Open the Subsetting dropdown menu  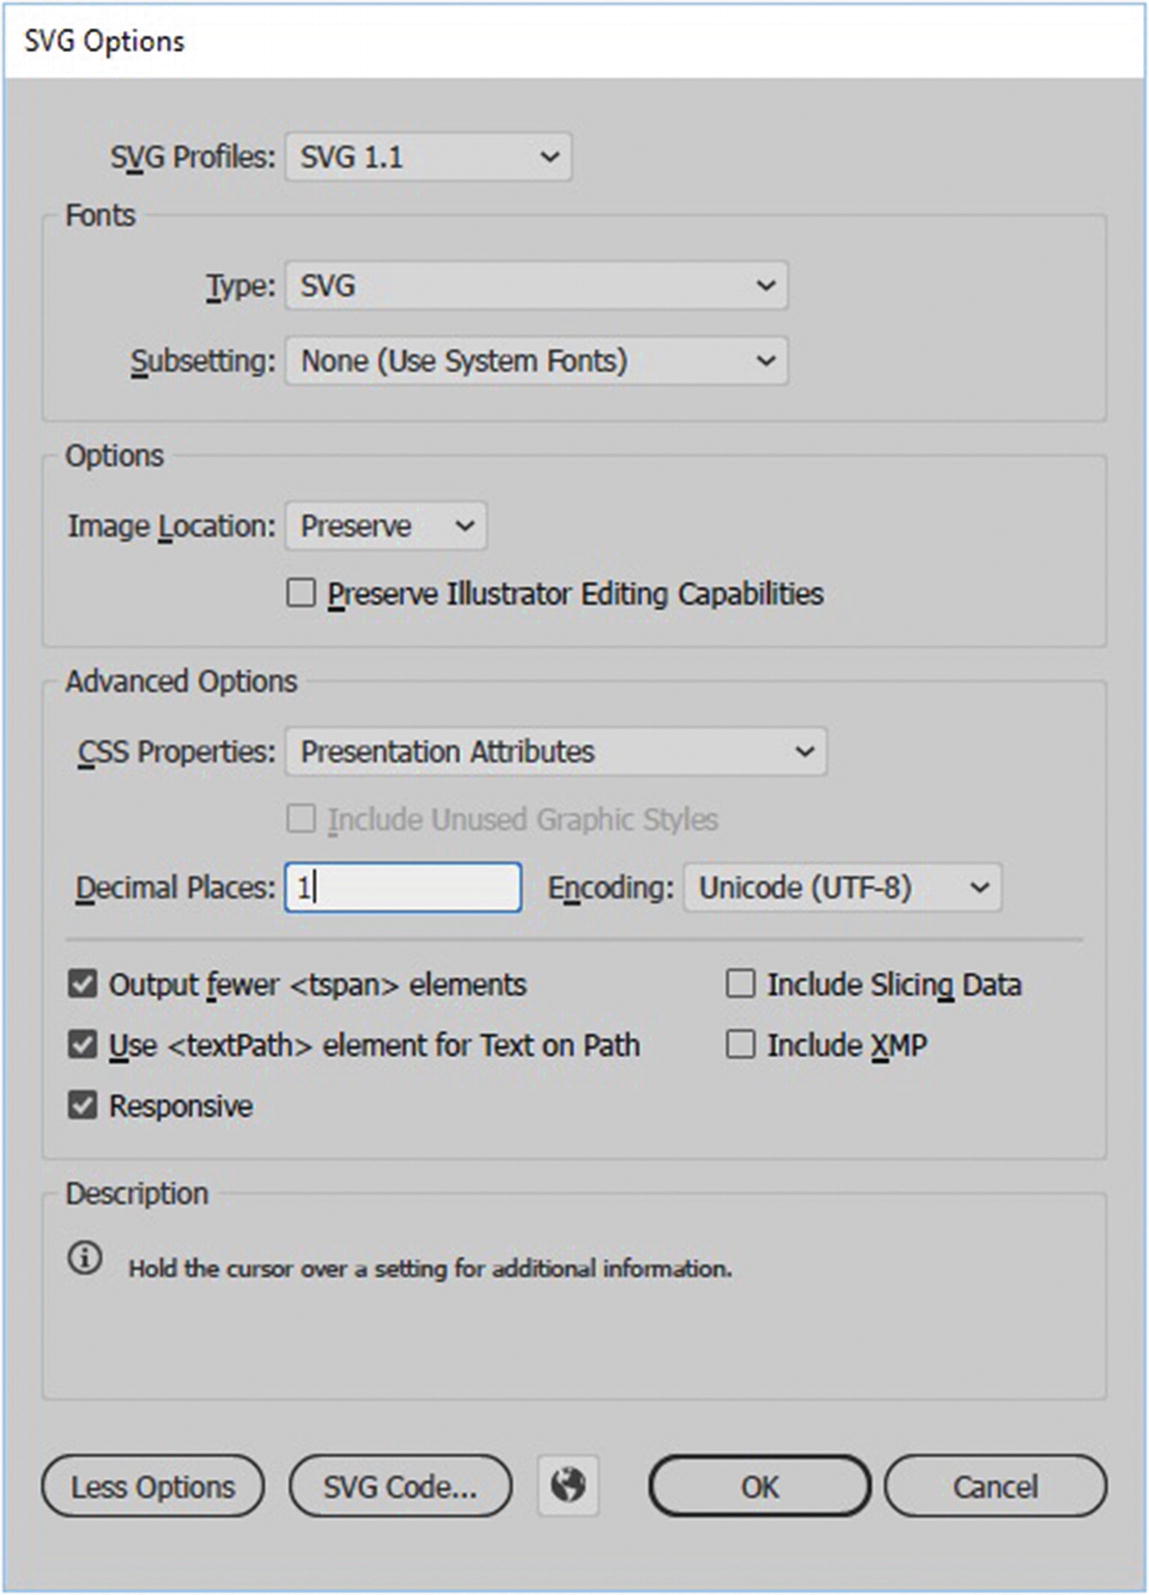[537, 361]
